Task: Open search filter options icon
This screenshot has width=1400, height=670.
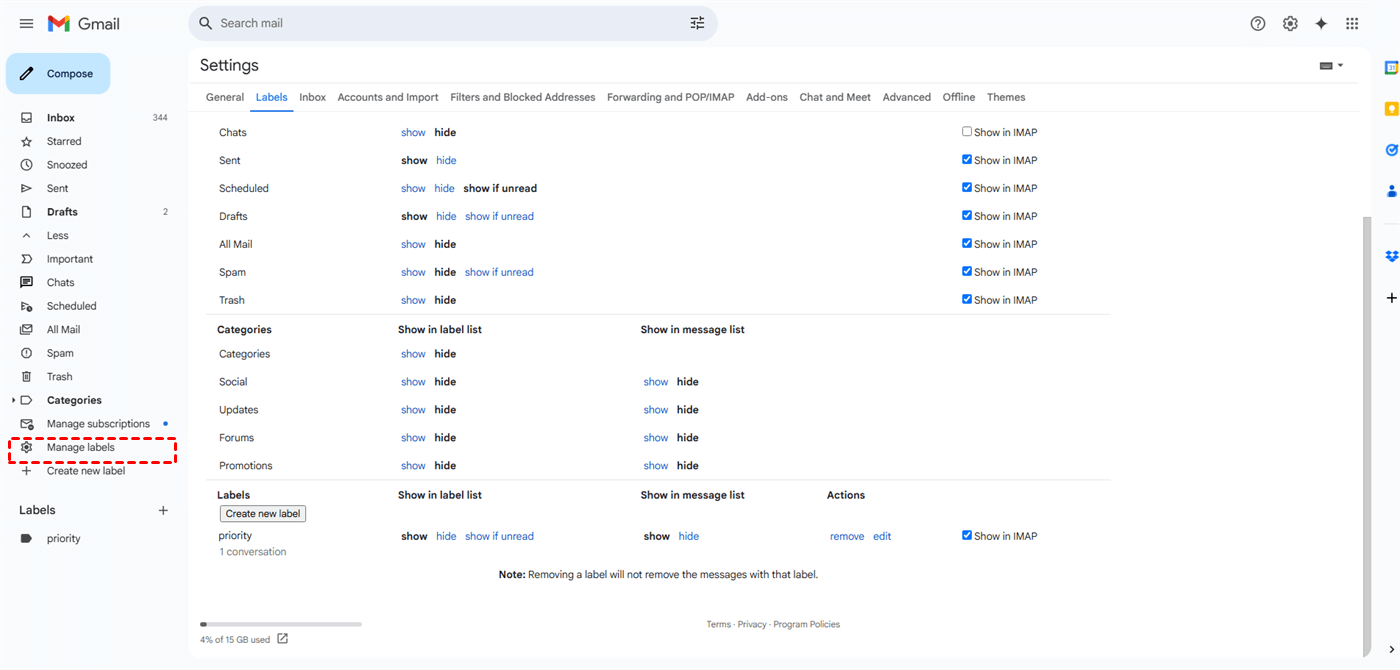Action: point(697,23)
